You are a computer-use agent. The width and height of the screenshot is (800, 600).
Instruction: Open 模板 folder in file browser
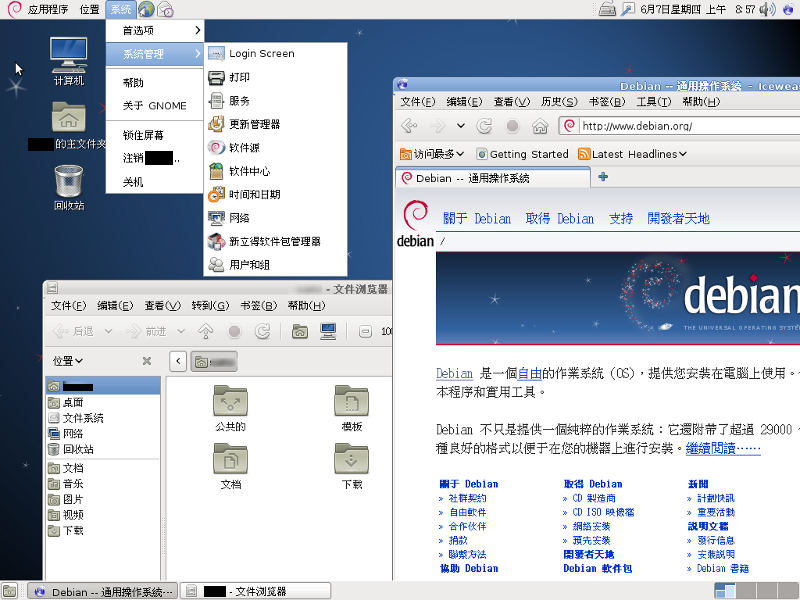pos(352,408)
